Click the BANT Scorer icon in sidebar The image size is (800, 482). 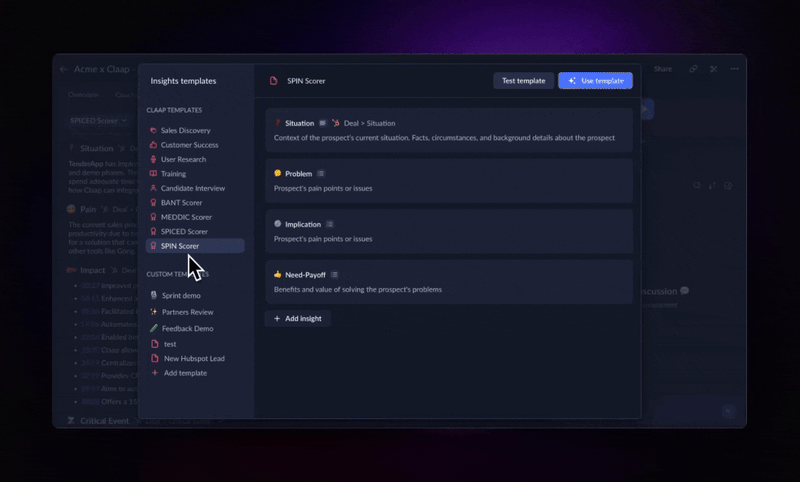click(153, 202)
